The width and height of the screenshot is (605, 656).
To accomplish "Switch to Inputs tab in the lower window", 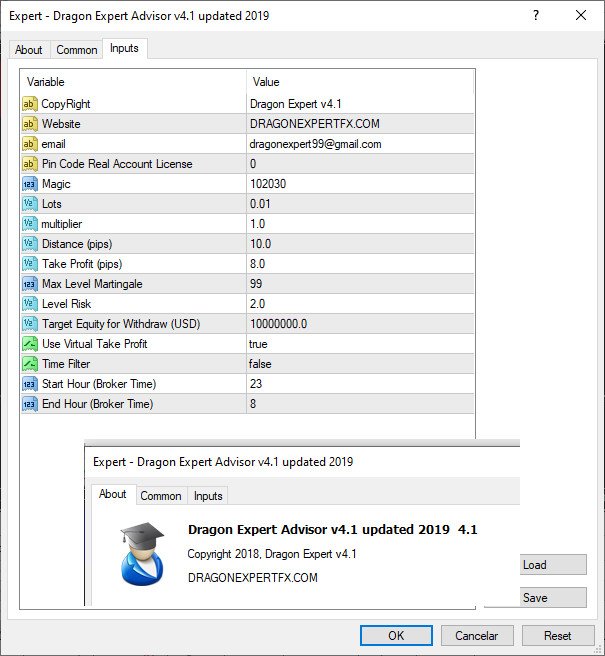I will tap(208, 496).
